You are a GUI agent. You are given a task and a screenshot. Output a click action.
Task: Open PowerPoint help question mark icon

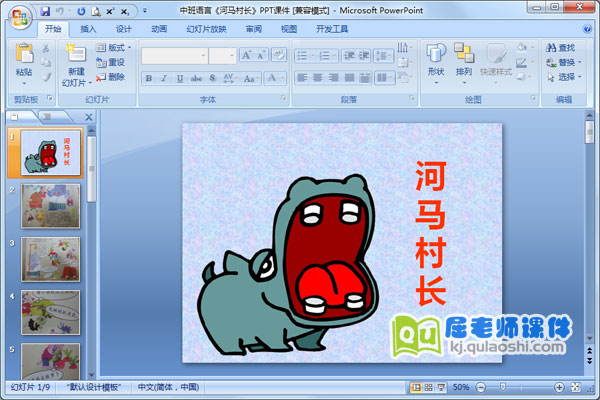coord(587,29)
